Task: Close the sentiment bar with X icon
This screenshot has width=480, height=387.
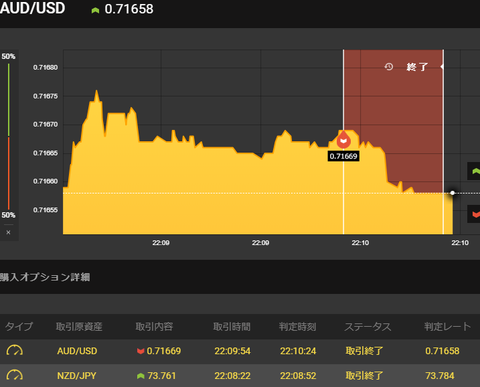Action: 8,232
